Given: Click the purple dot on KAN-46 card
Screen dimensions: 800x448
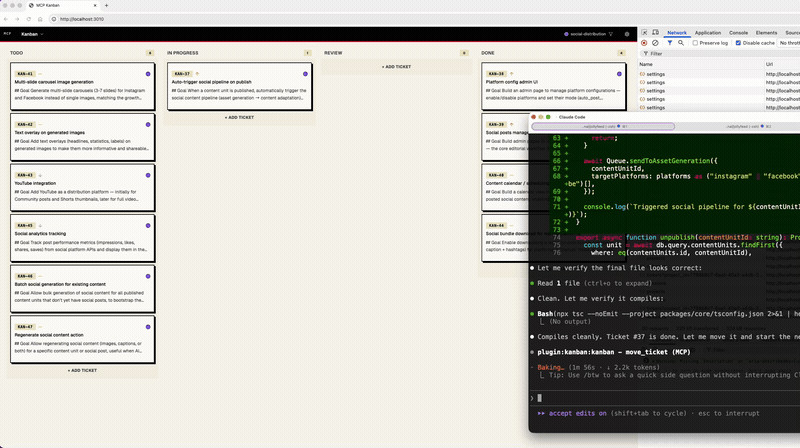Looking at the screenshot, I should [148, 276].
